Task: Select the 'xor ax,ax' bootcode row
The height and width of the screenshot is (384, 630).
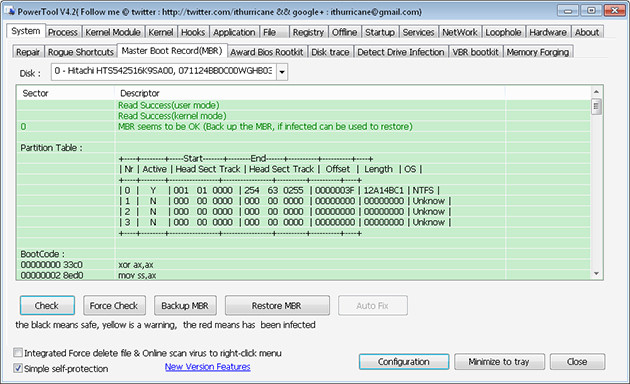Action: coord(303,265)
